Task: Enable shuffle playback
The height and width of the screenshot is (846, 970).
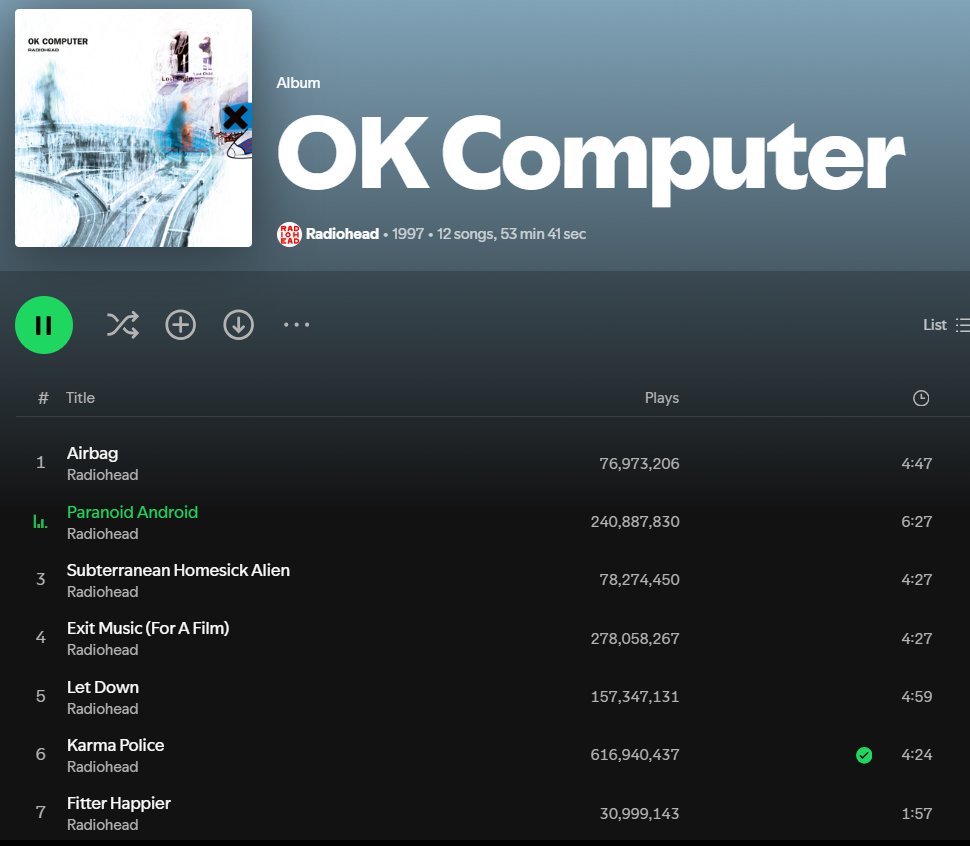Action: coord(122,324)
